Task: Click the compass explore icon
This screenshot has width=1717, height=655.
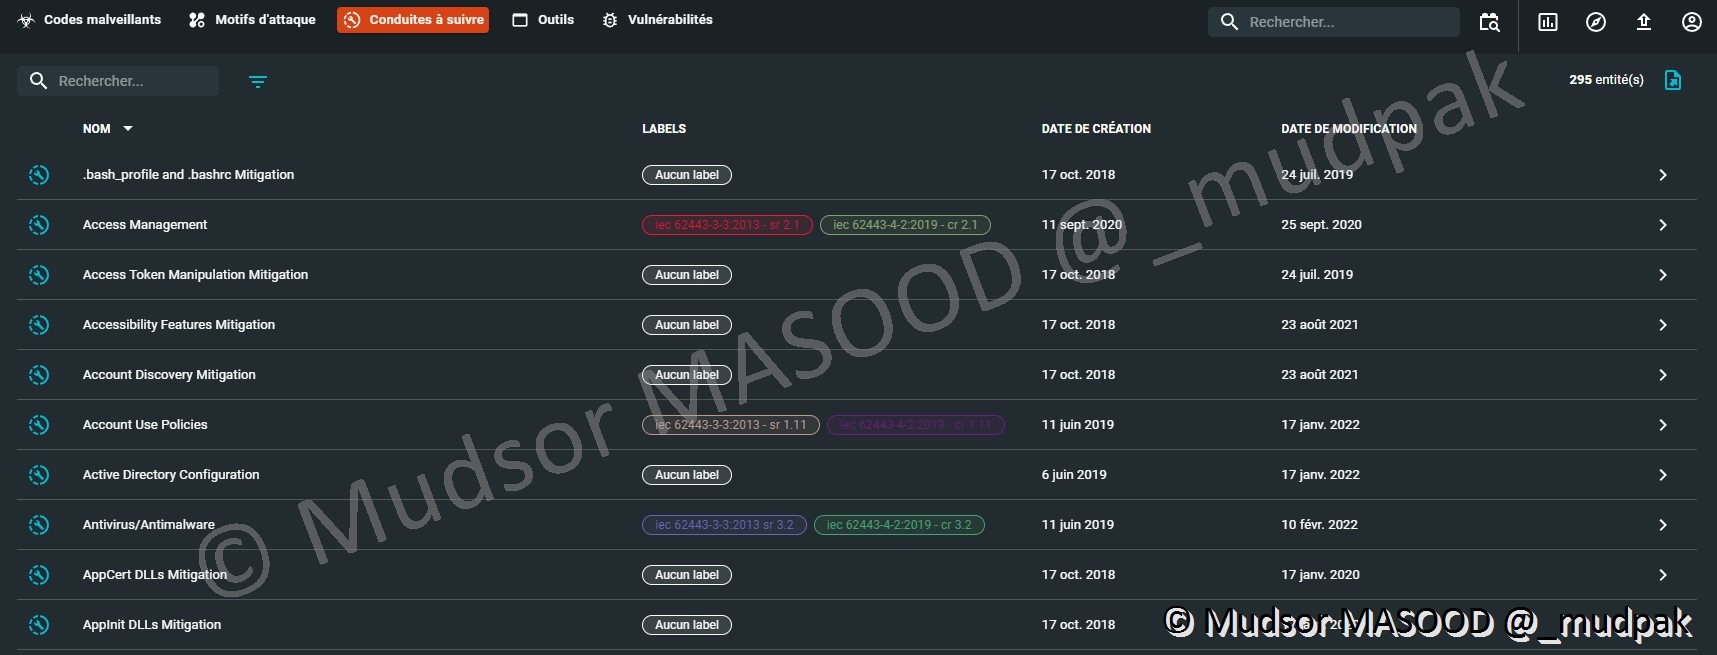Action: (x=1595, y=22)
